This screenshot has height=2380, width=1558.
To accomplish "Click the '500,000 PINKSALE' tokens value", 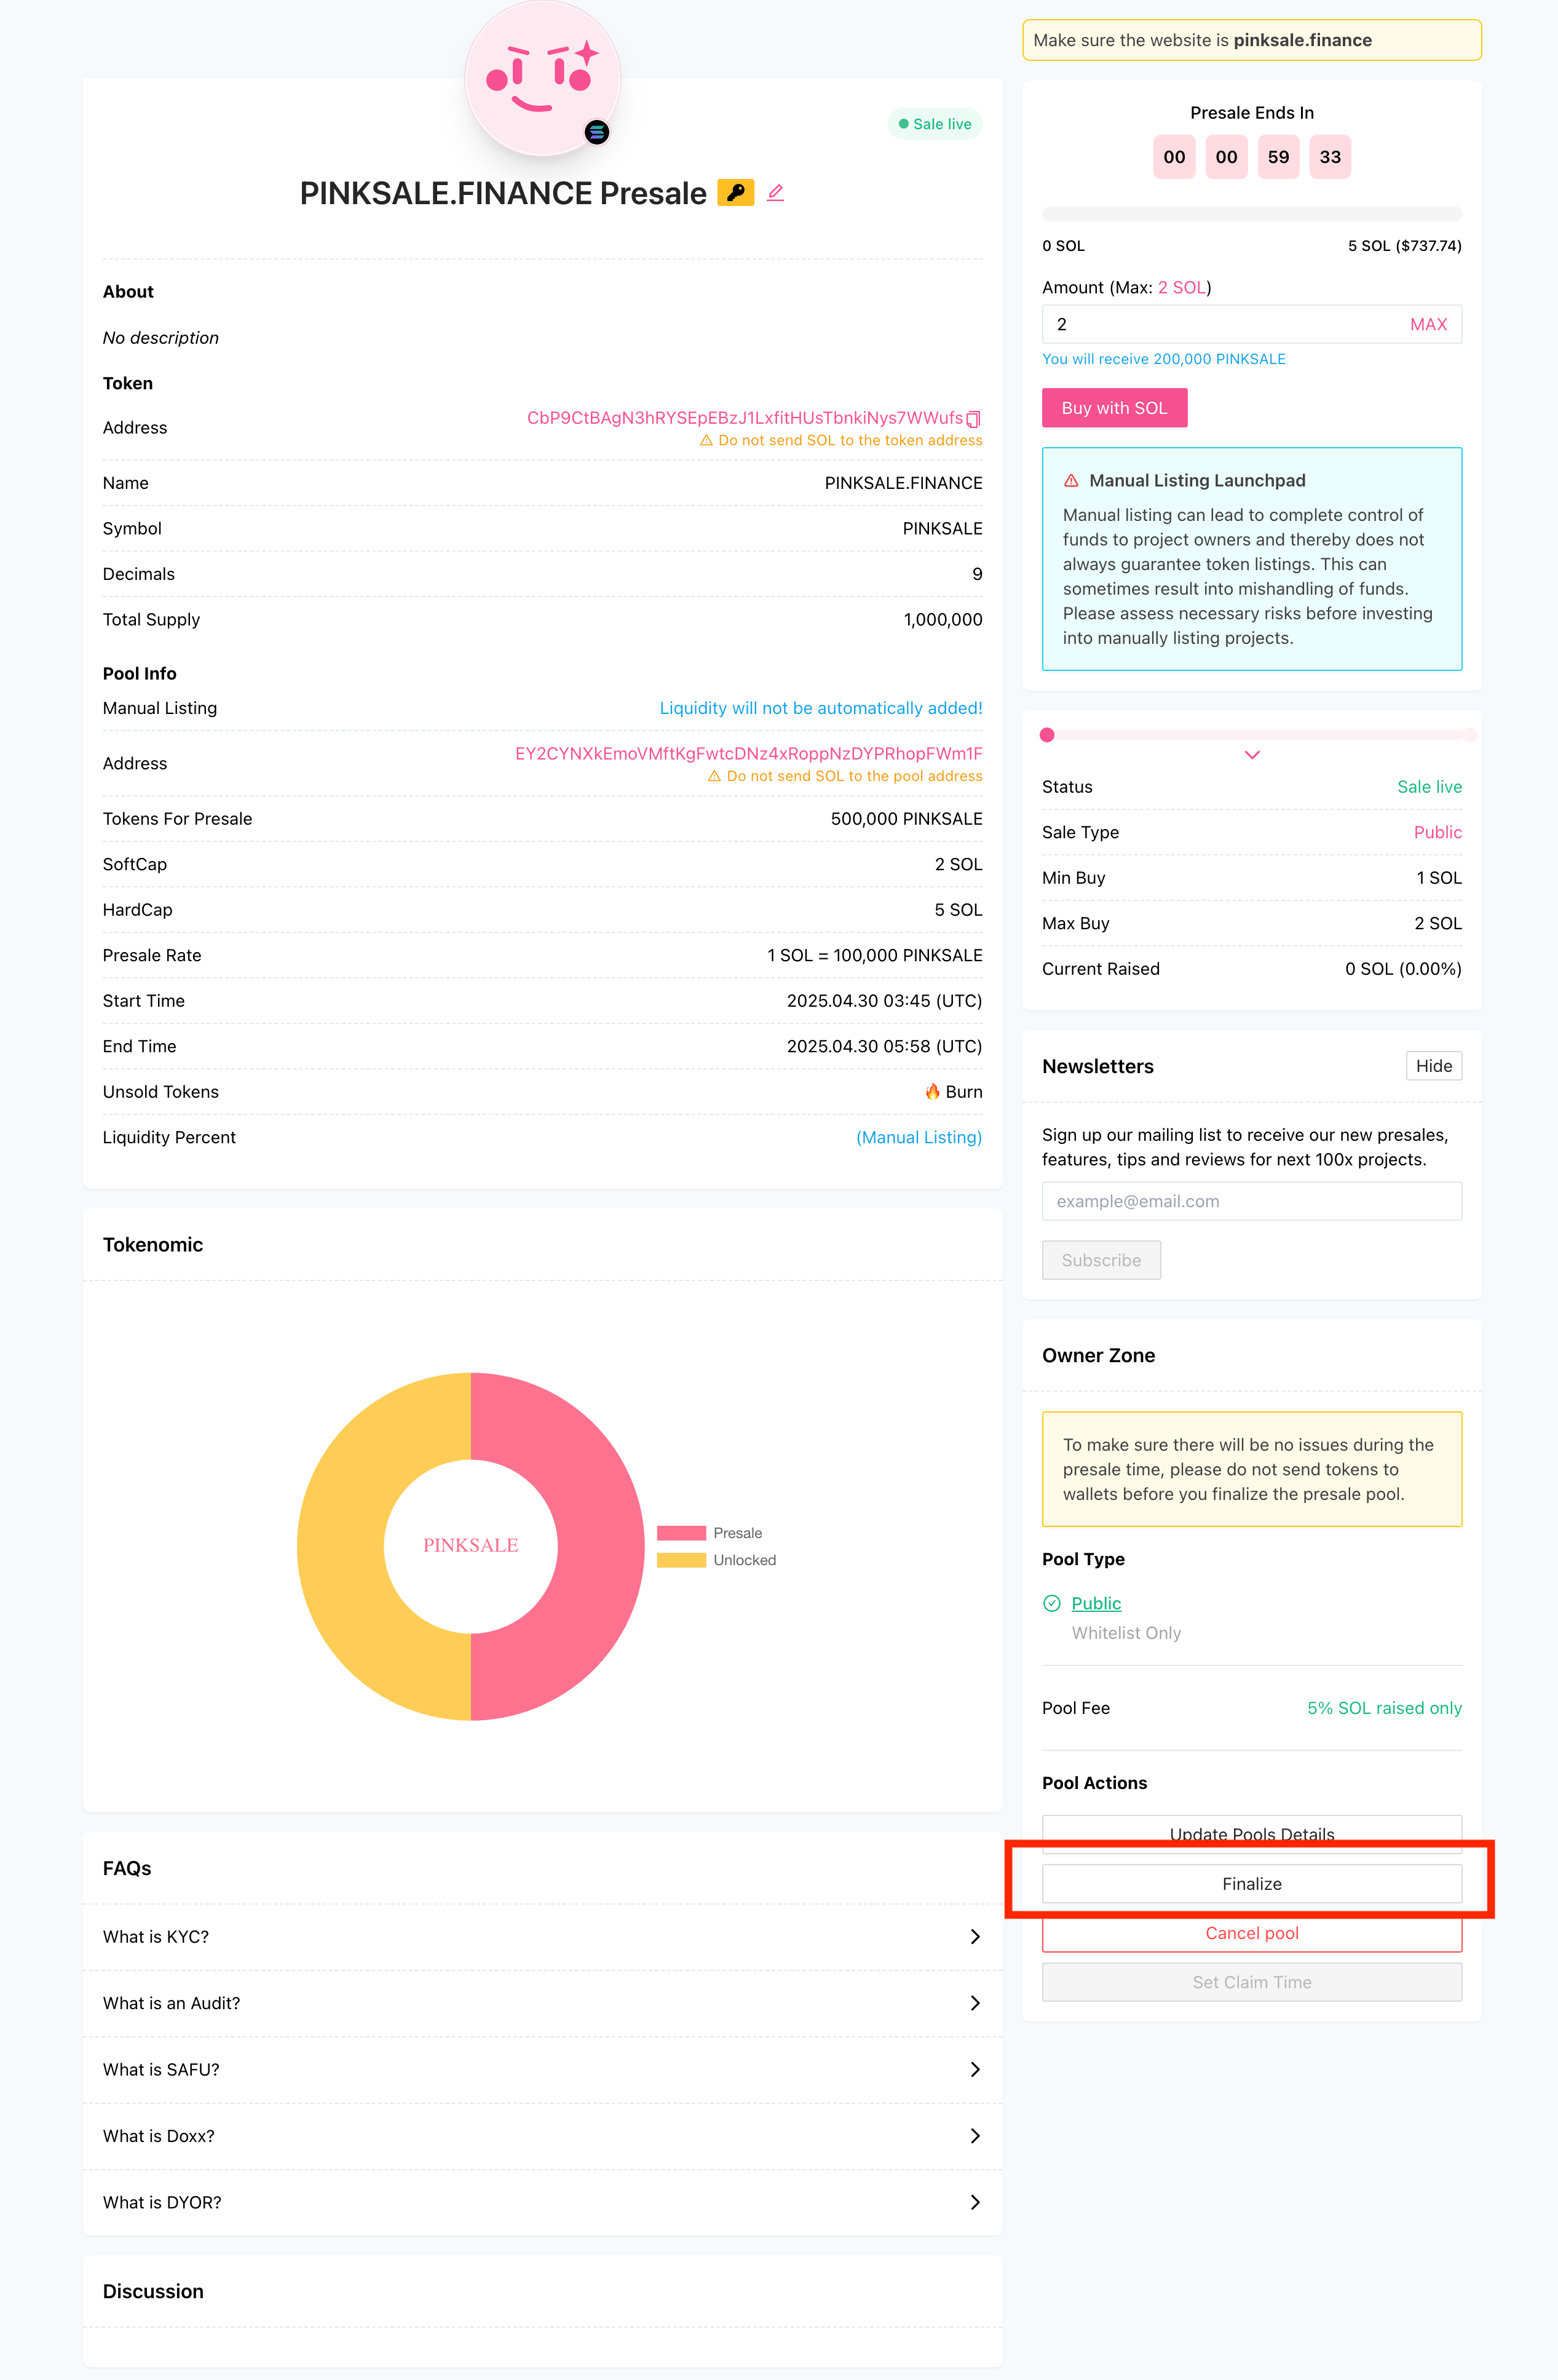I will (906, 819).
